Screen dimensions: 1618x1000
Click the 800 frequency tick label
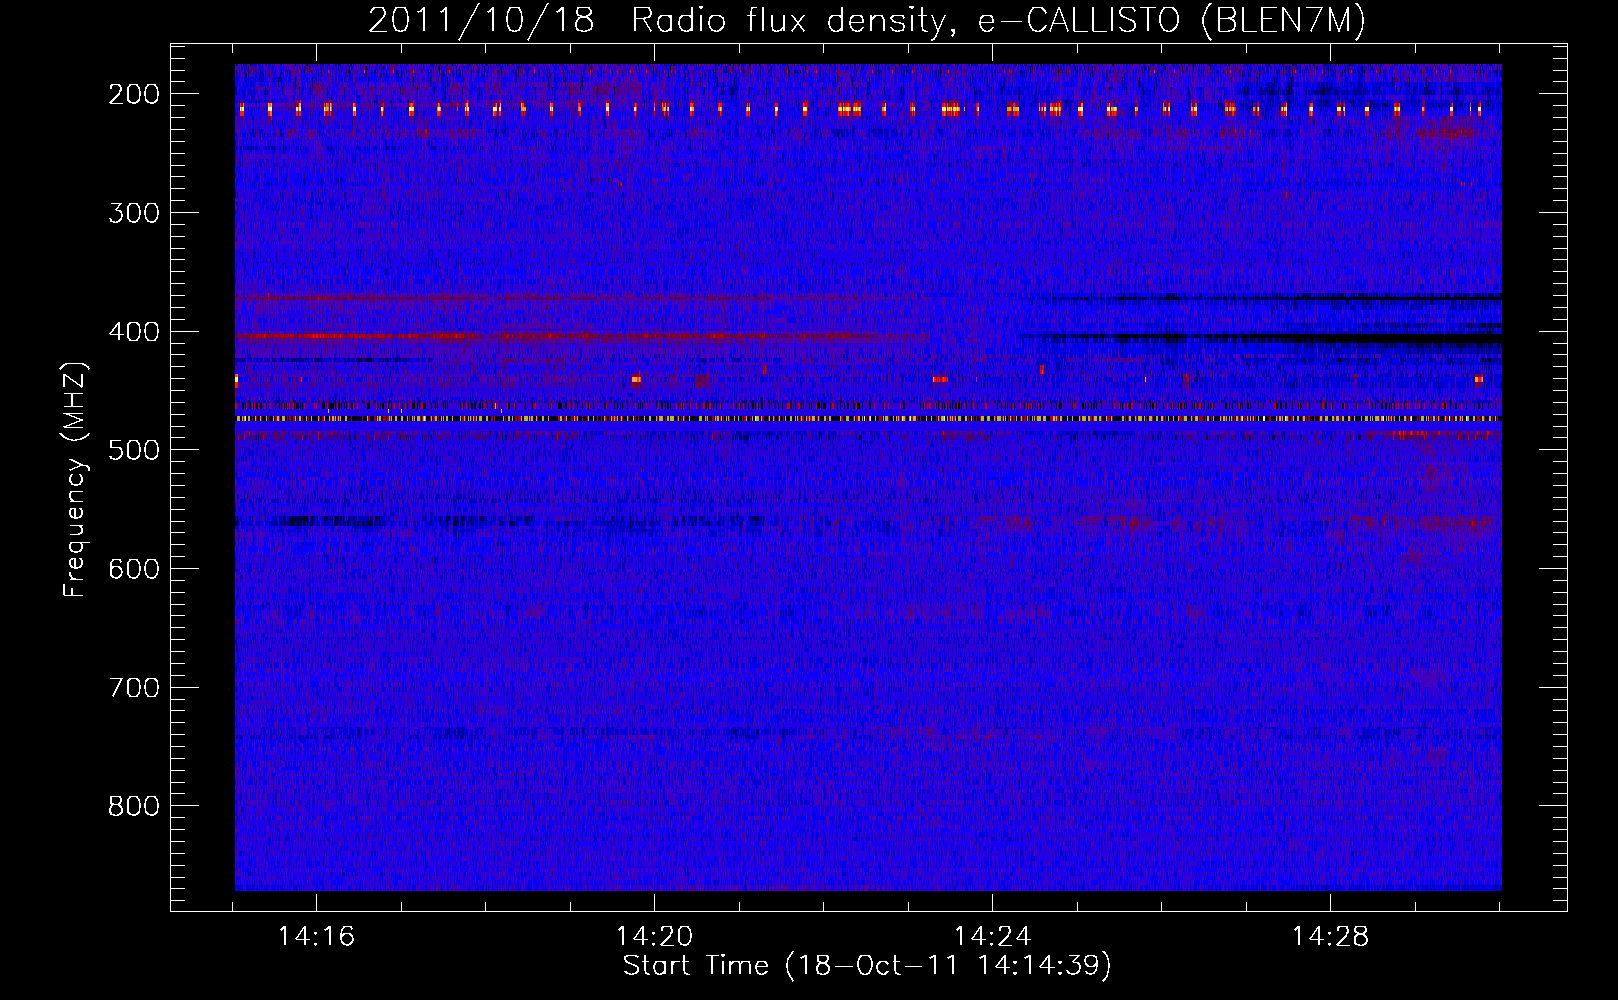point(134,806)
